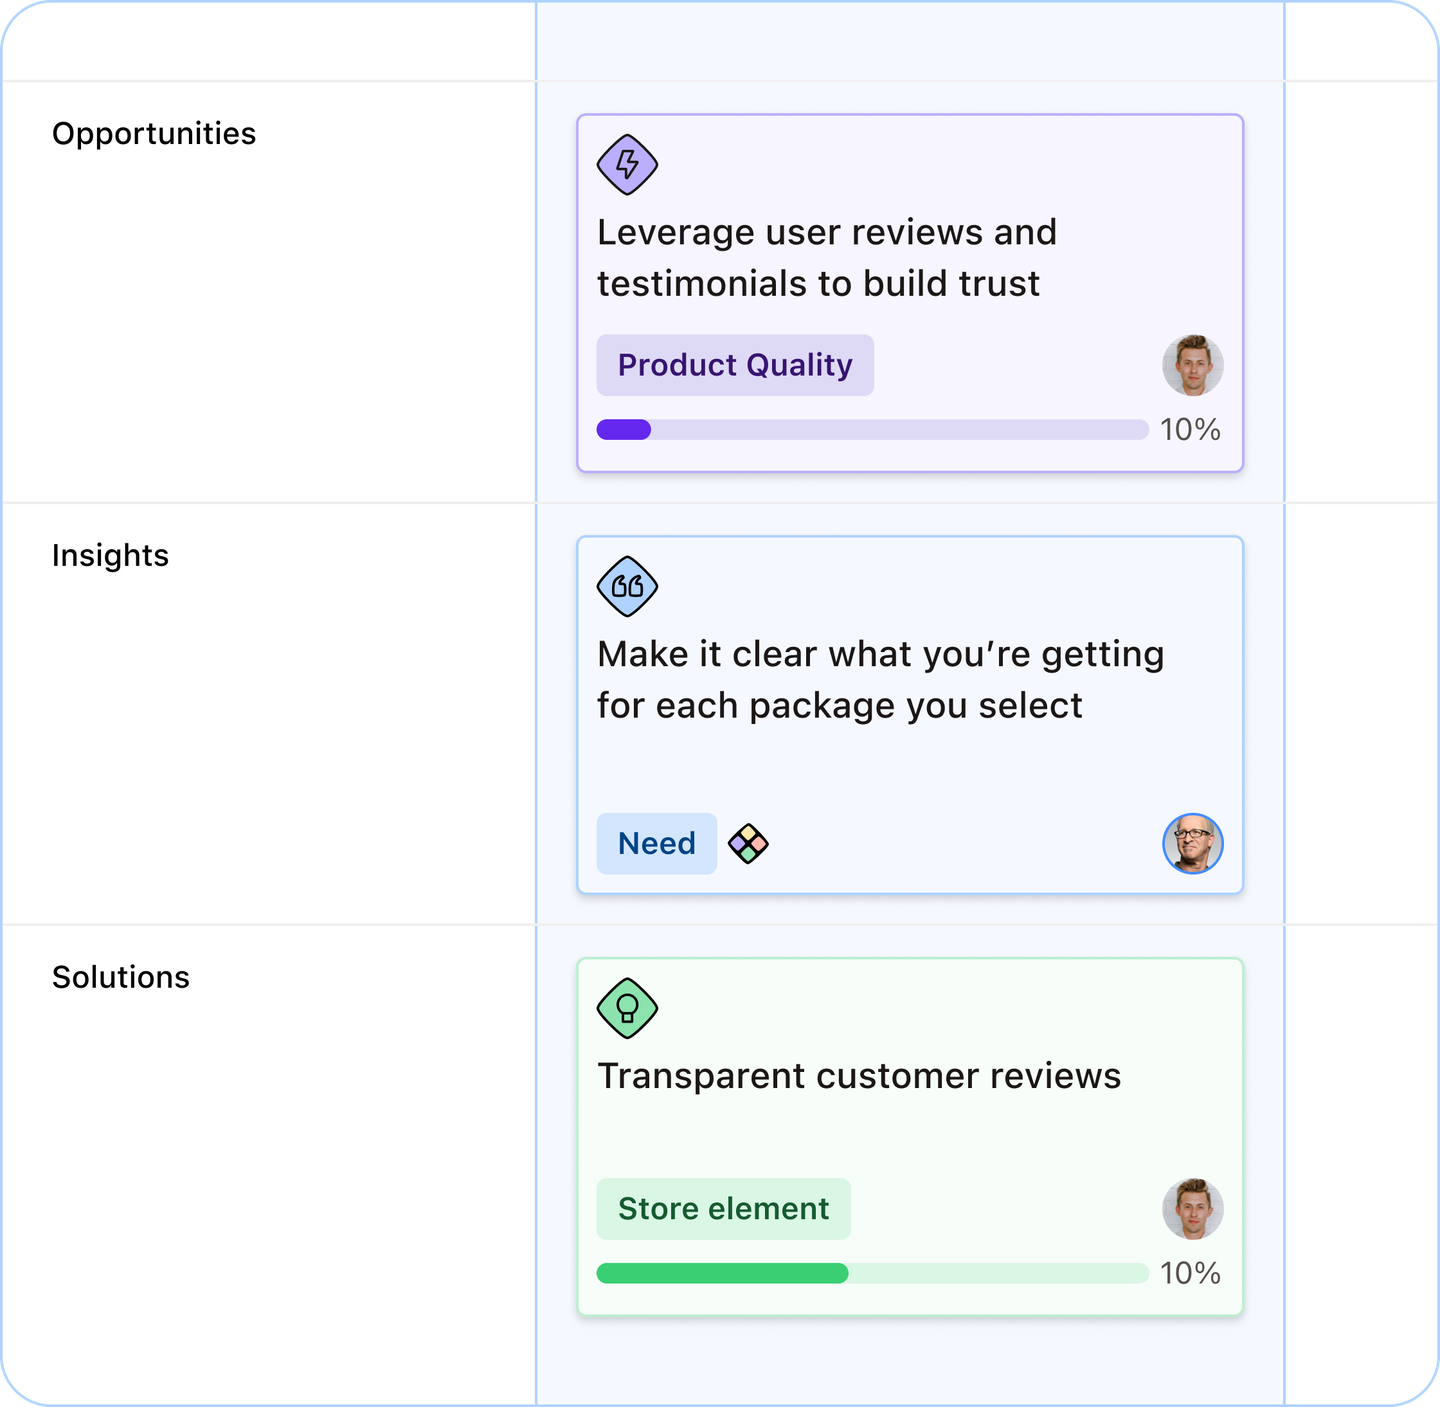Image resolution: width=1440 pixels, height=1407 pixels.
Task: Open "Leverage user reviews and testimonials" card title
Action: (826, 258)
